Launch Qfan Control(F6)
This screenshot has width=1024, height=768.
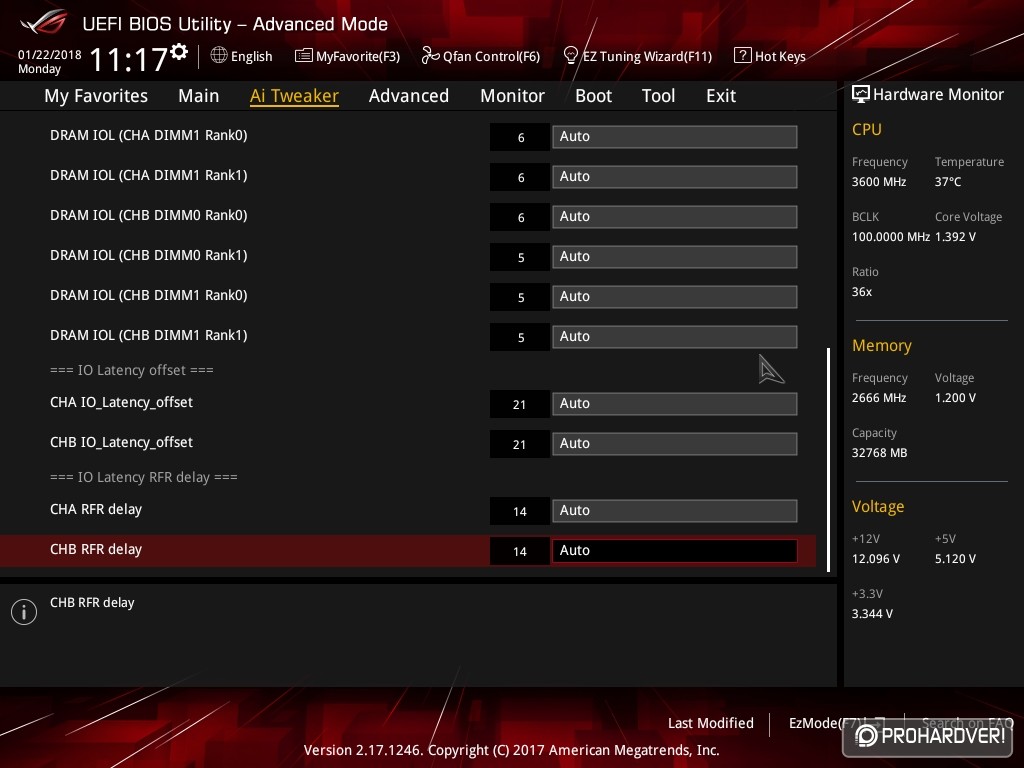(491, 56)
